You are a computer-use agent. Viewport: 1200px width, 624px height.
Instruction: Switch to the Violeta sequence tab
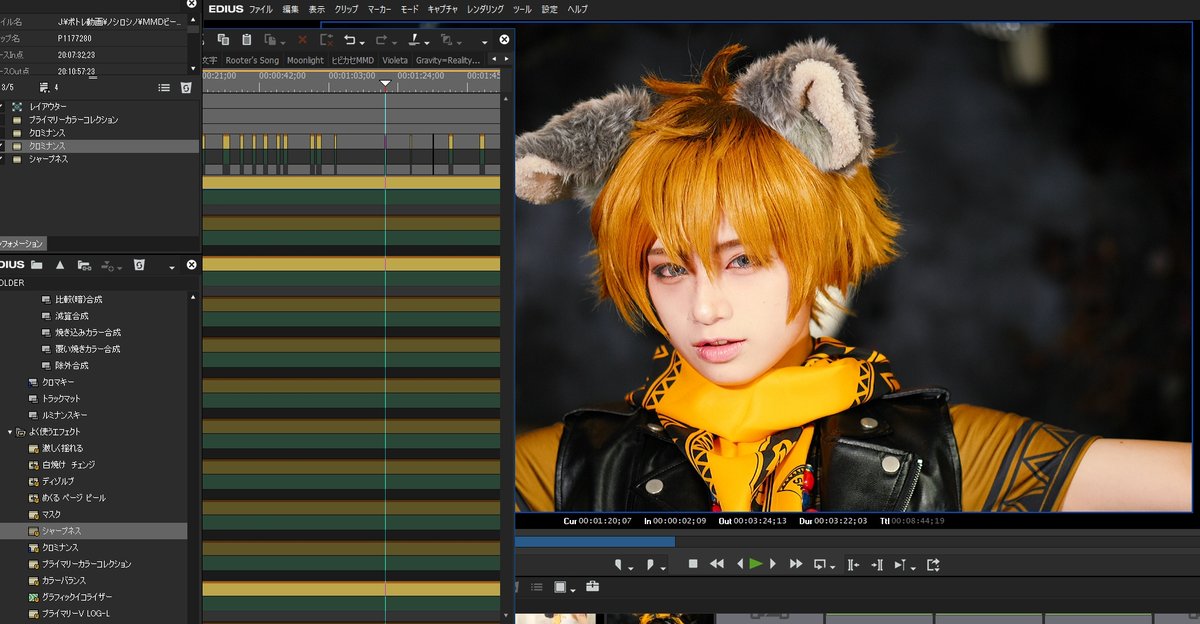coord(395,60)
